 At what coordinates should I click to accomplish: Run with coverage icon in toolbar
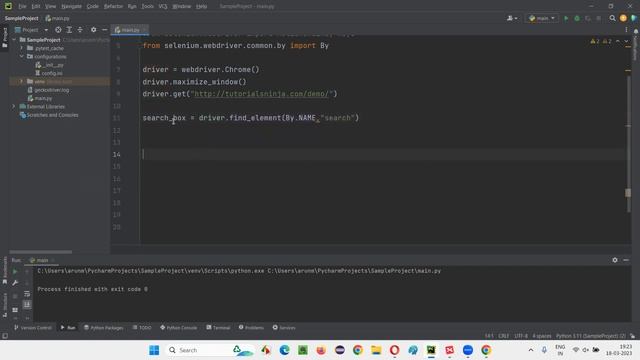click(588, 18)
